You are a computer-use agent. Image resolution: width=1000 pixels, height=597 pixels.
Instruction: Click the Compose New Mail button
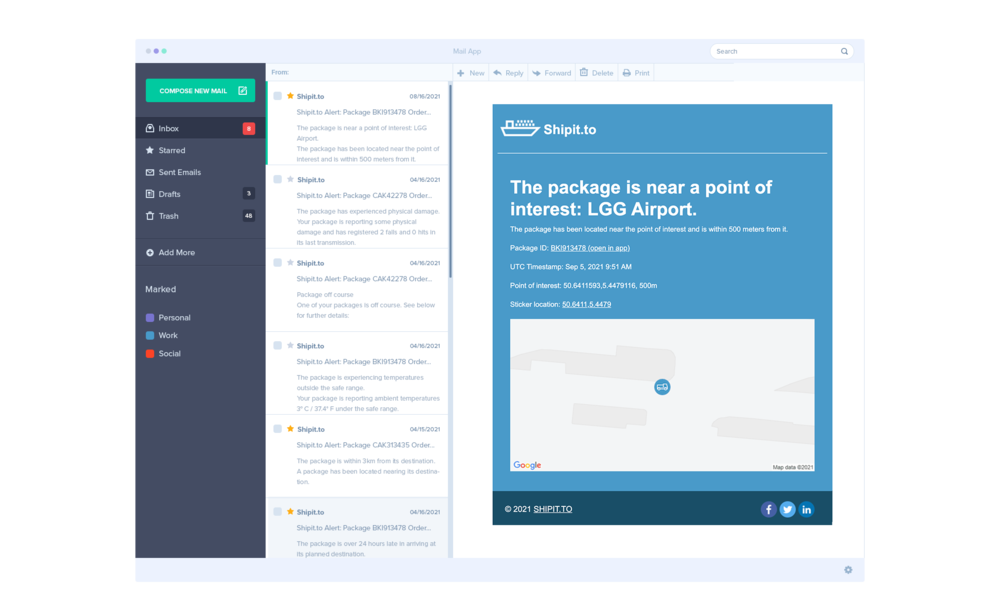200,91
